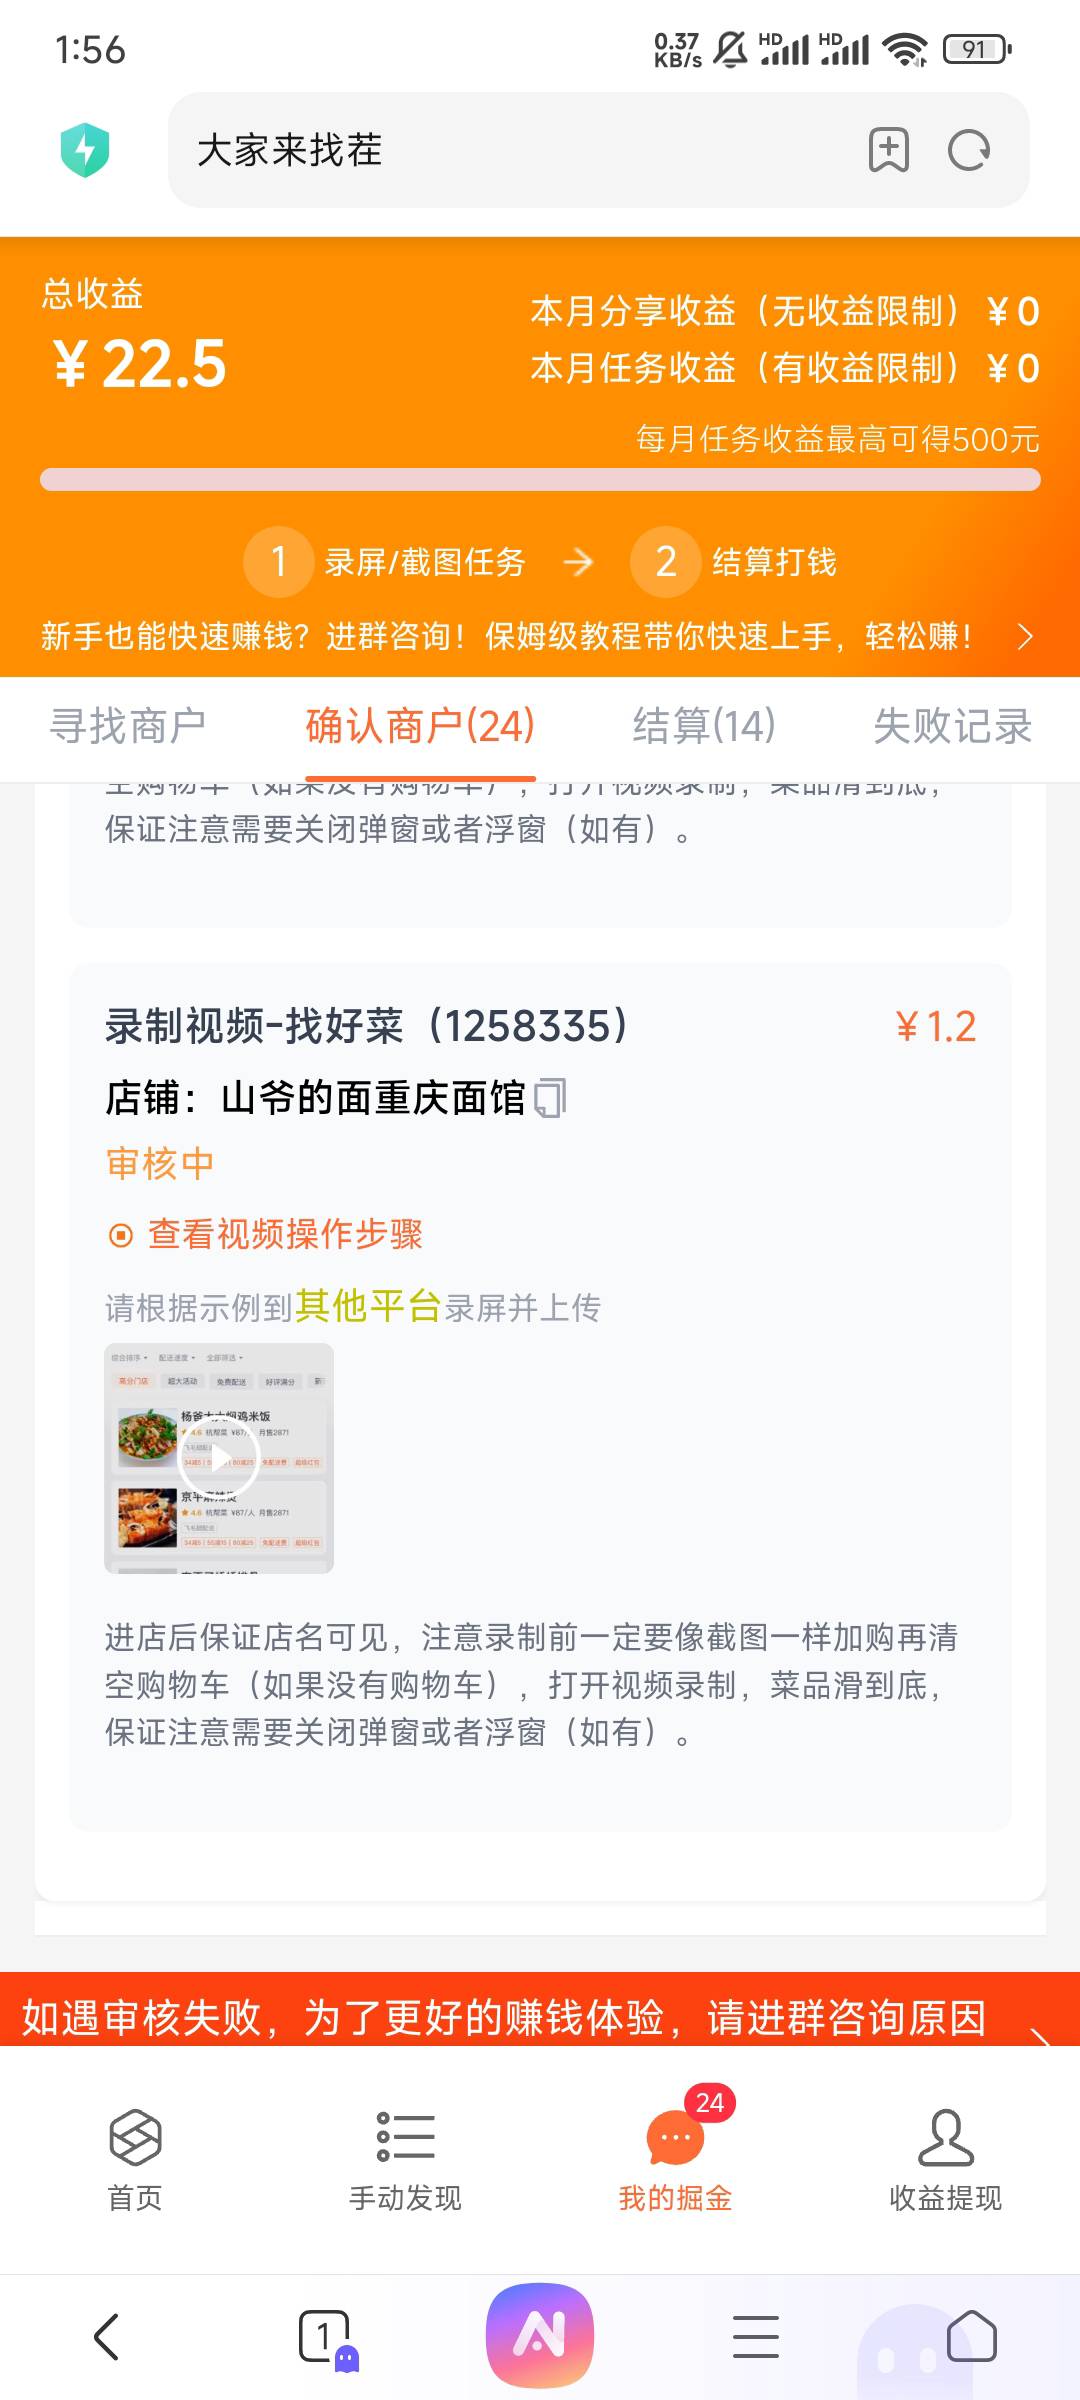Screen dimensions: 1080x2400
Task: Switch to 寻找商户 tab
Action: coord(128,726)
